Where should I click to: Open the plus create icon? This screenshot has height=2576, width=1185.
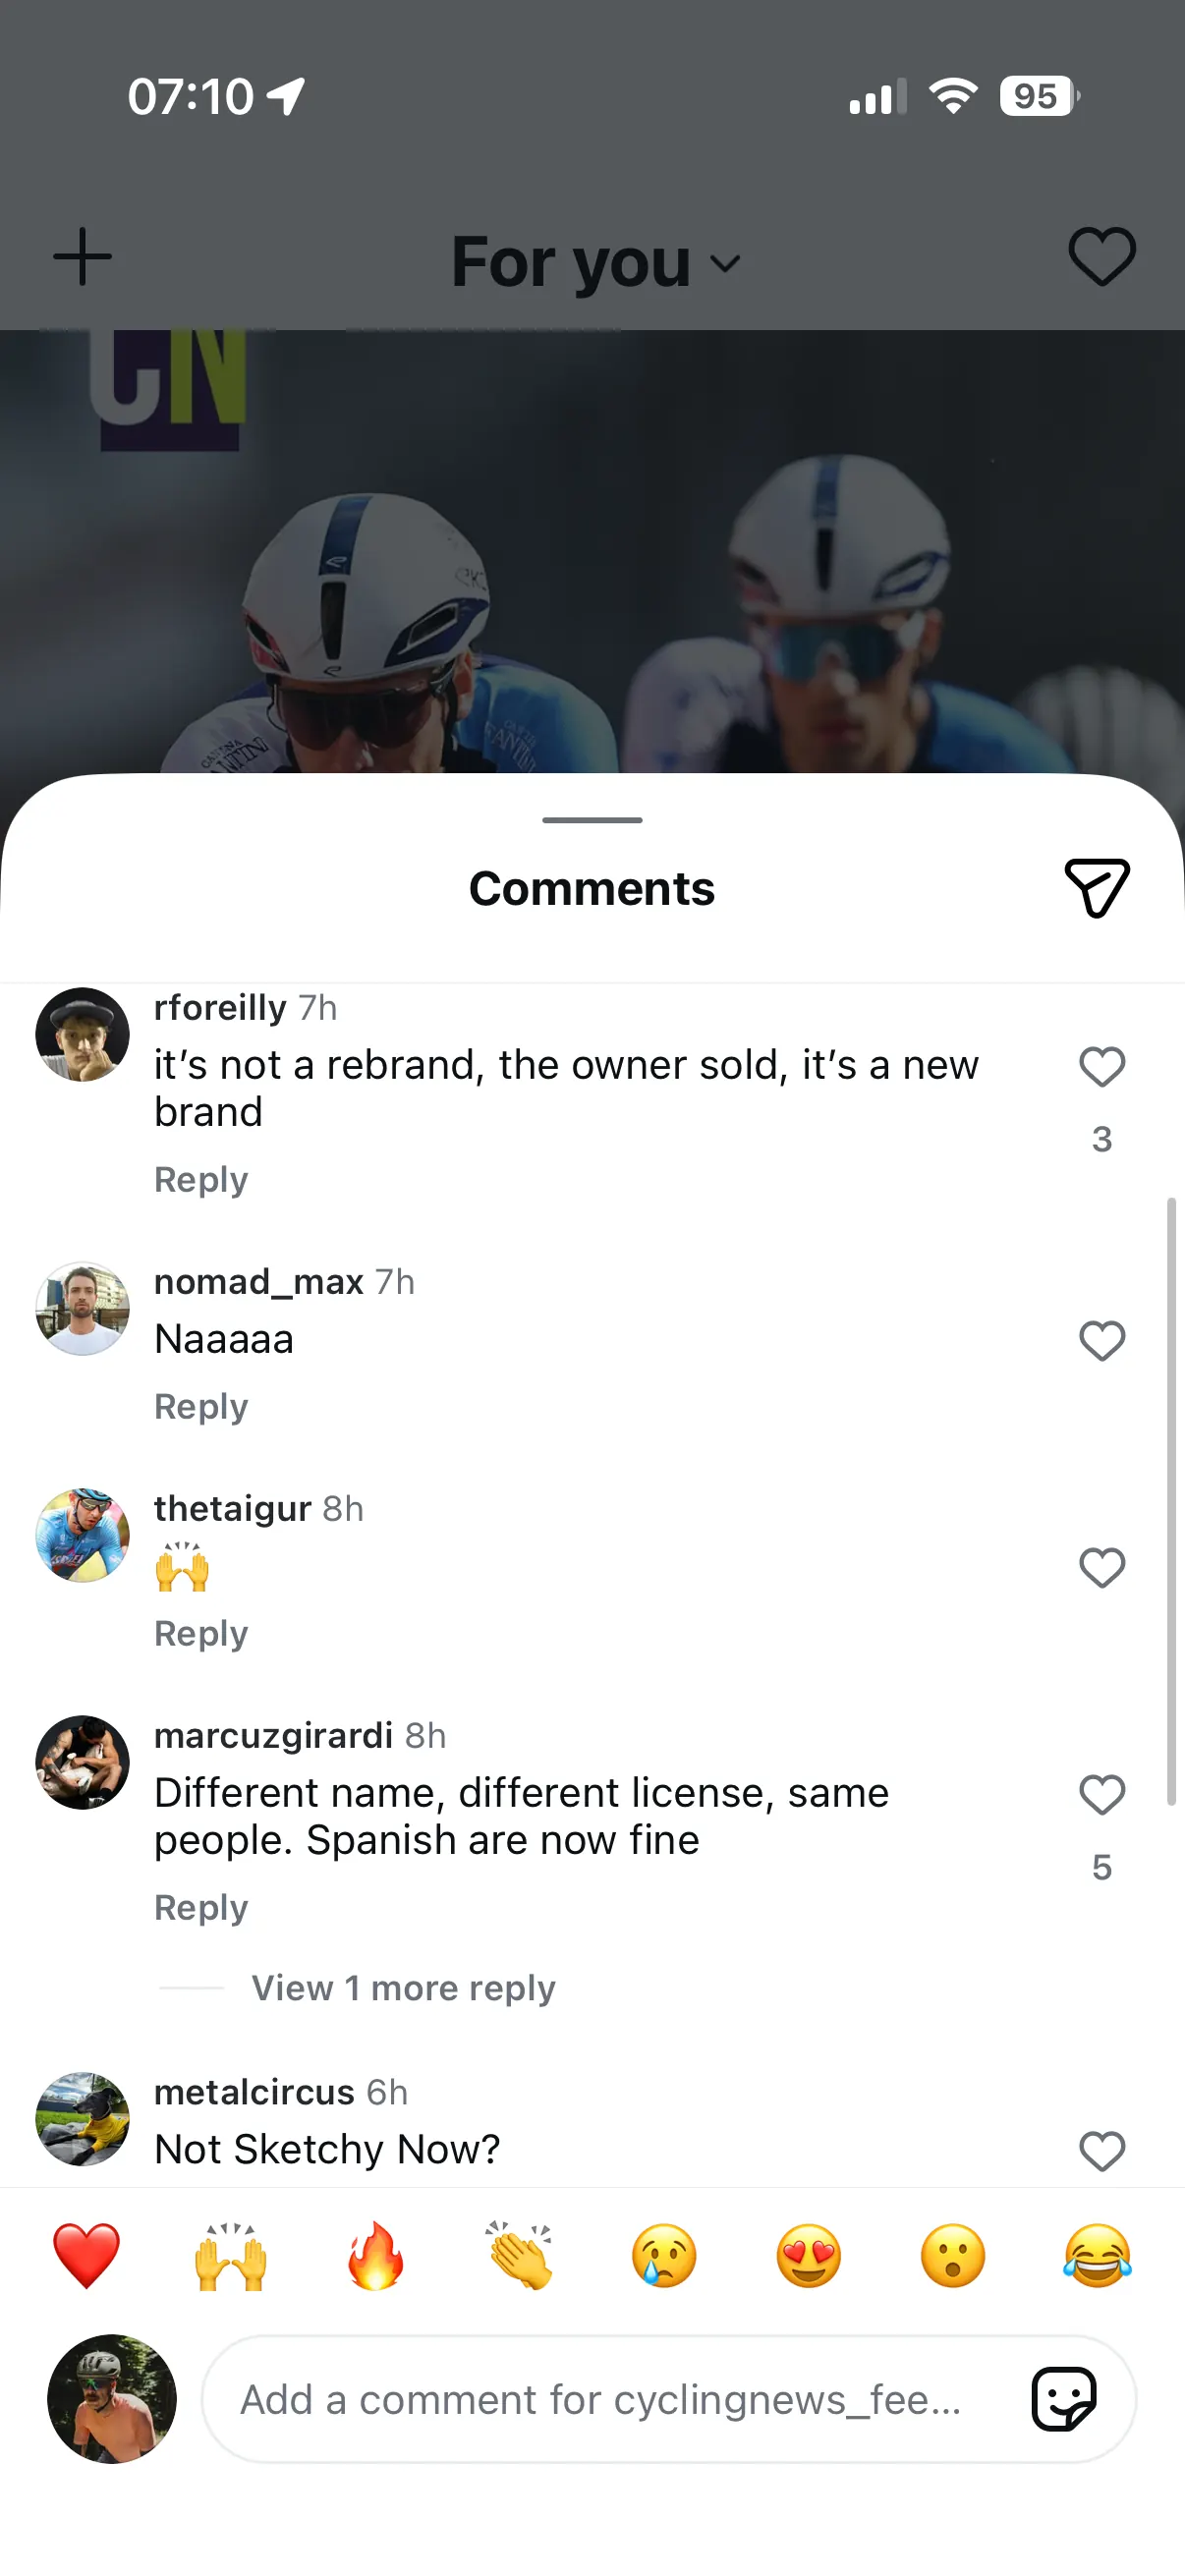point(82,257)
